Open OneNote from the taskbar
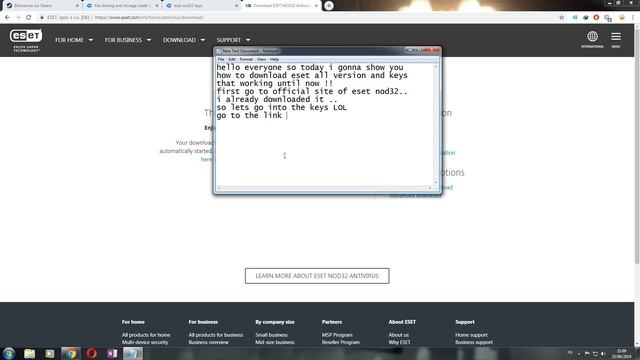The image size is (640, 360). tap(112, 353)
